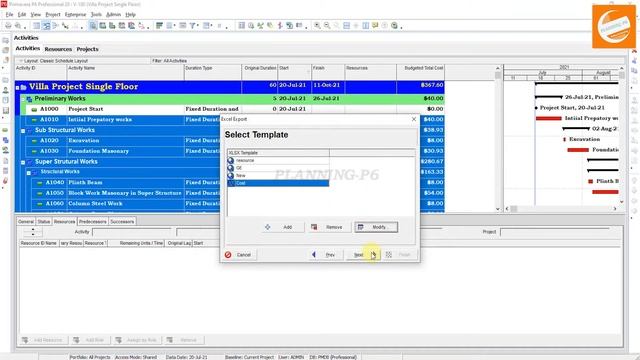The height and width of the screenshot is (360, 640).
Task: Click the Modify icon in the dialog
Action: pos(360,227)
